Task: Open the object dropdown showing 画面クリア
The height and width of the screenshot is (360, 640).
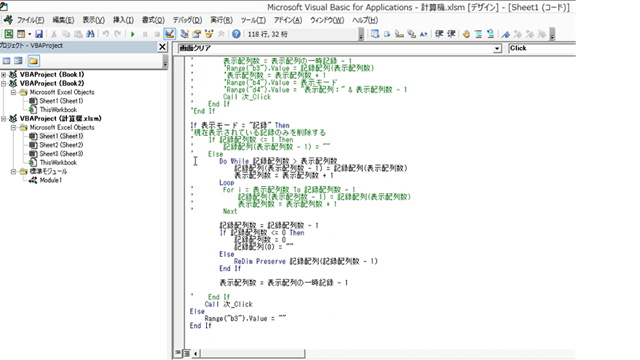Action: (x=497, y=49)
